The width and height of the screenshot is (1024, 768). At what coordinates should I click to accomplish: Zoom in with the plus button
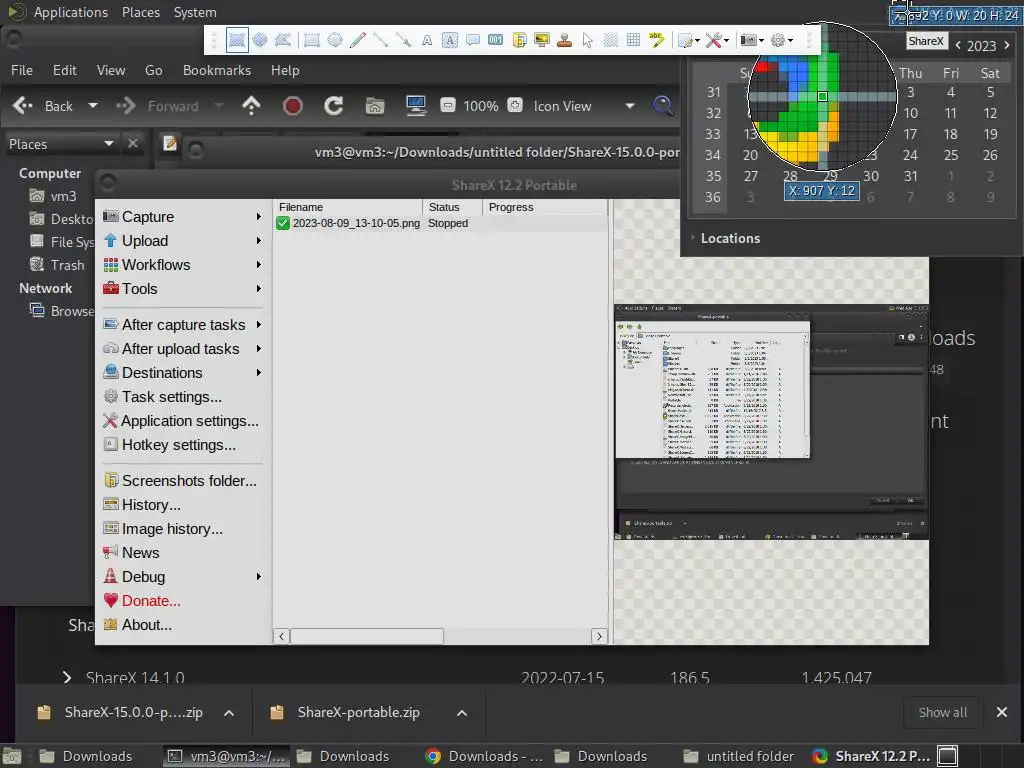[515, 105]
